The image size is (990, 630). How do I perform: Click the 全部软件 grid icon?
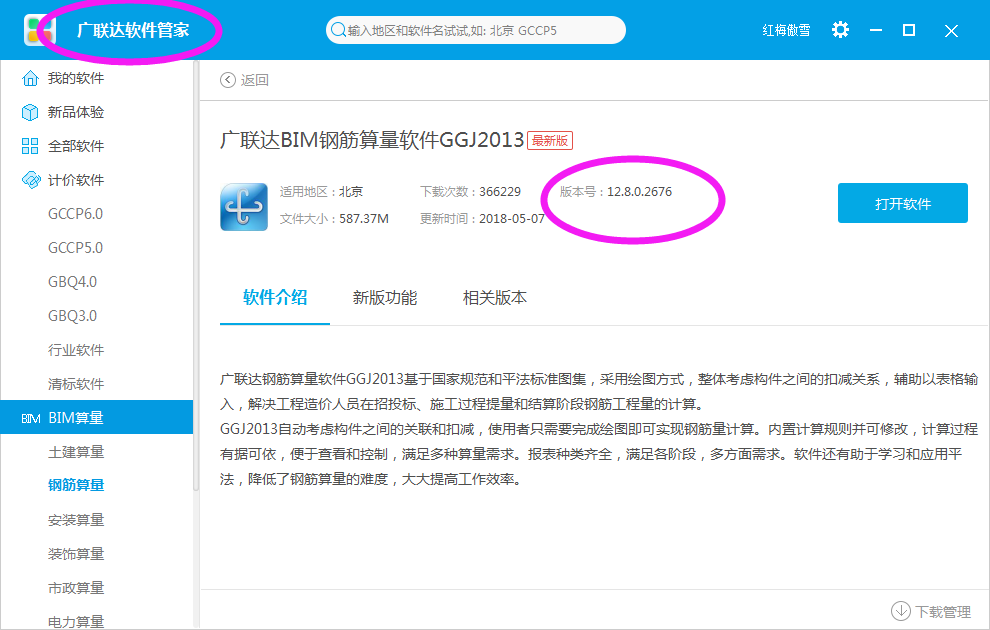pyautogui.click(x=30, y=146)
